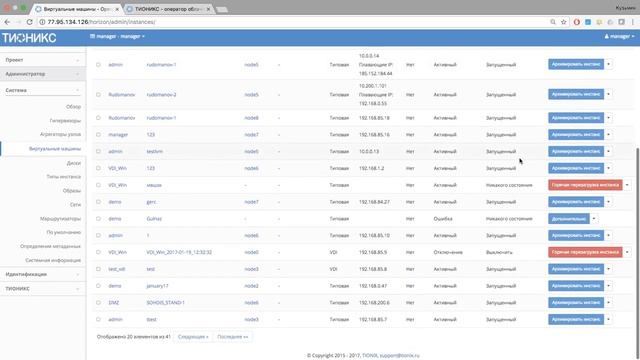The height and width of the screenshot is (360, 640).
Task: Reload the page with the refresh icon
Action: tap(29, 22)
